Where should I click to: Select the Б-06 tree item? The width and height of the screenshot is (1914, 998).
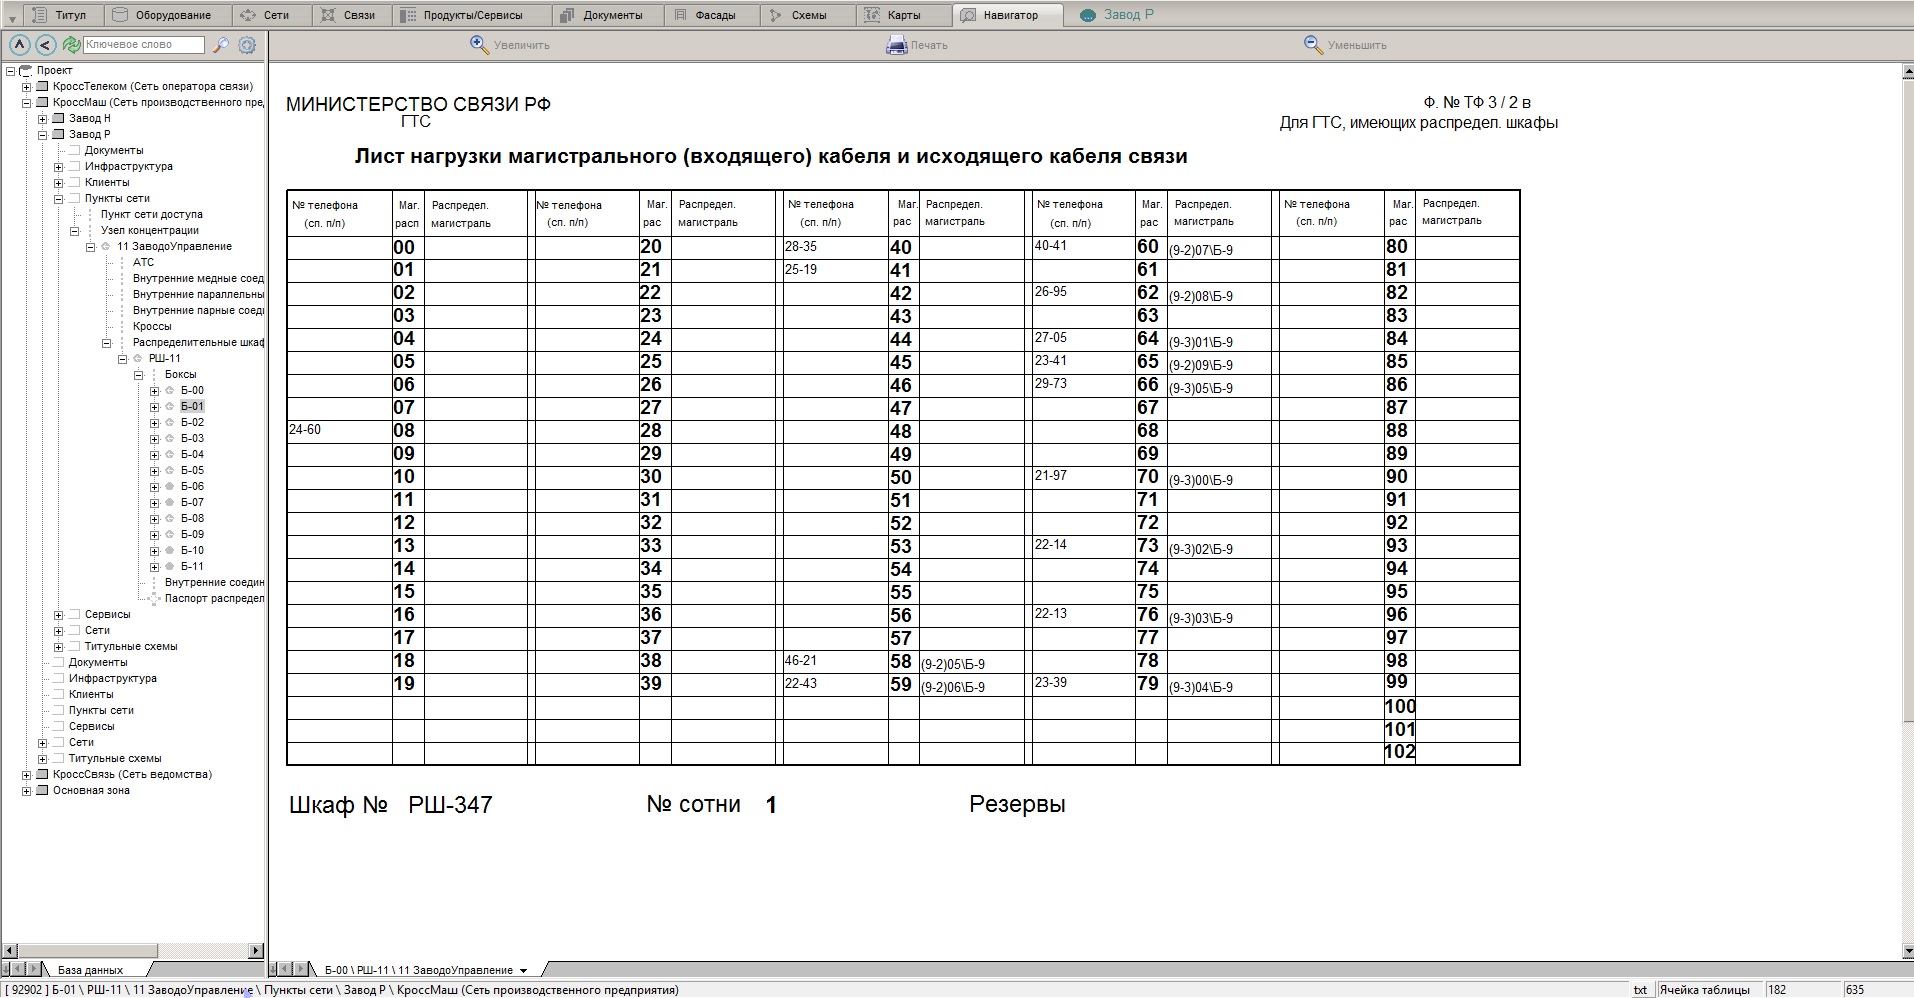click(x=192, y=487)
